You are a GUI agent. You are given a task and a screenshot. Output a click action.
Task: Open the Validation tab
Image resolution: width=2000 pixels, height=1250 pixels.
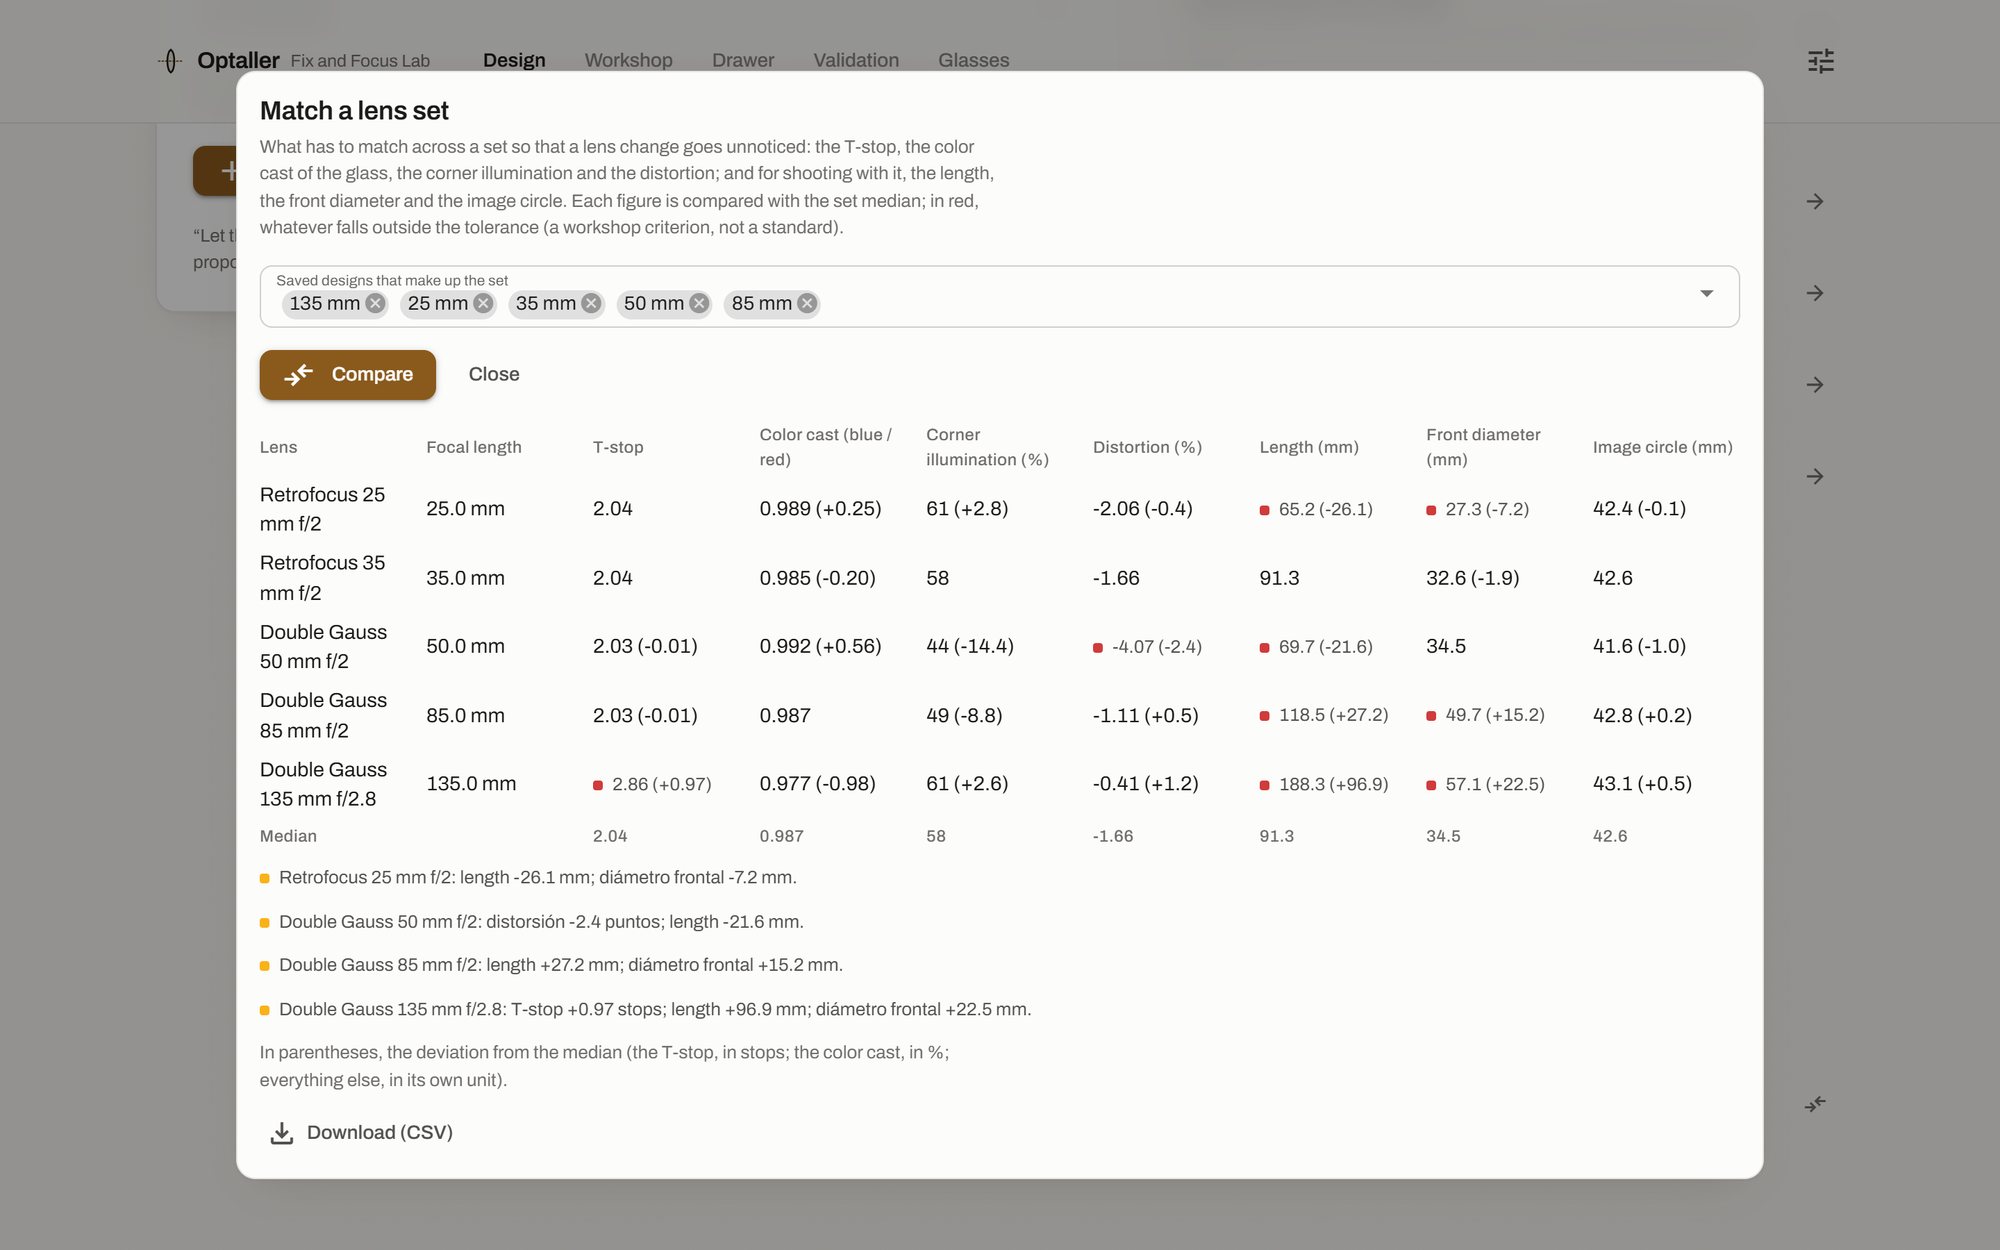tap(856, 60)
